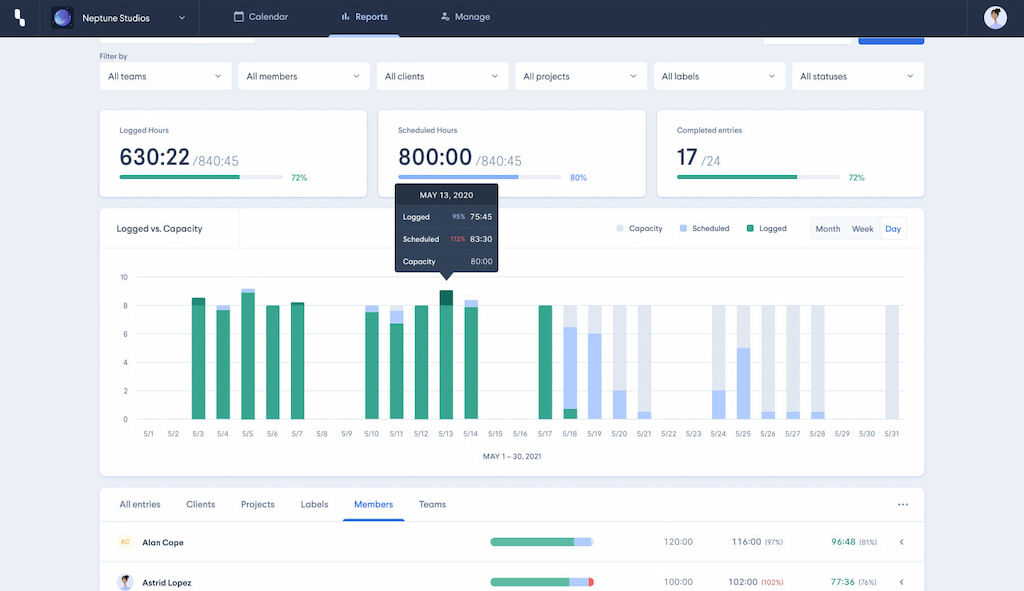Open the ellipsis menu on the entries table
This screenshot has width=1024, height=591.
pos(903,504)
